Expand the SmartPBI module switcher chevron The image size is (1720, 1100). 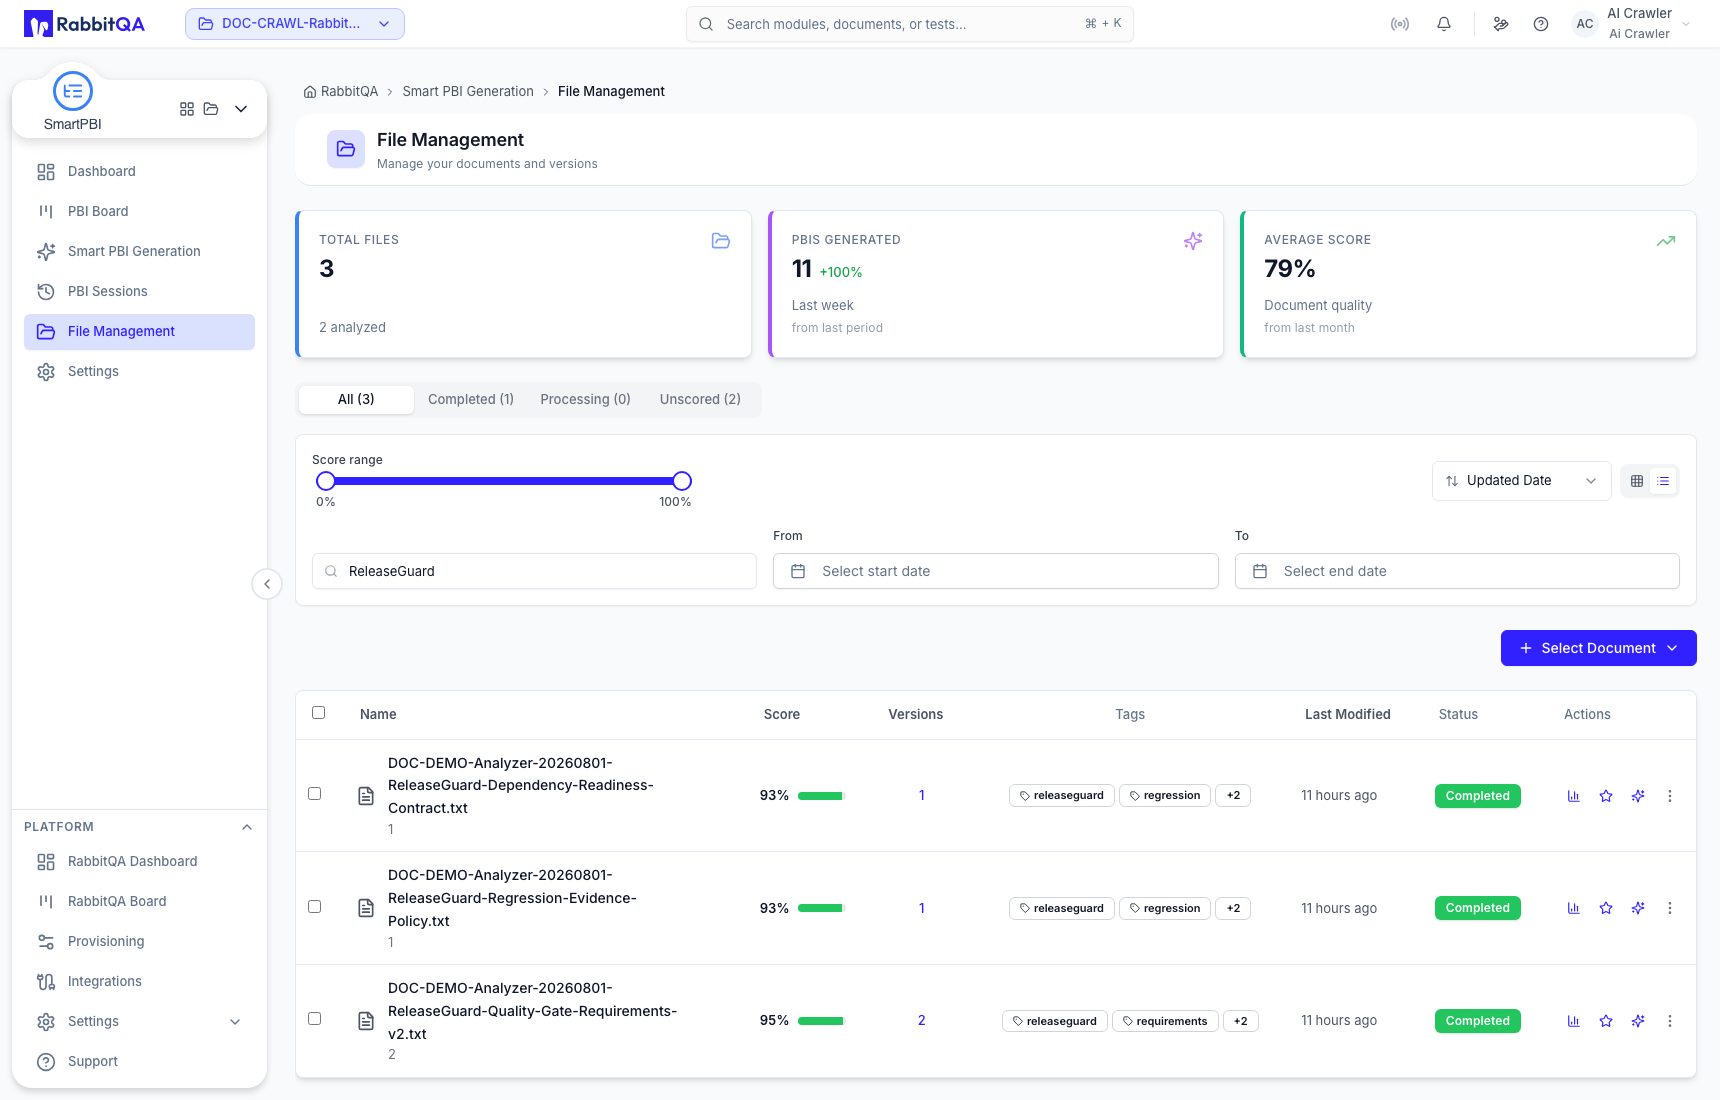coord(241,109)
